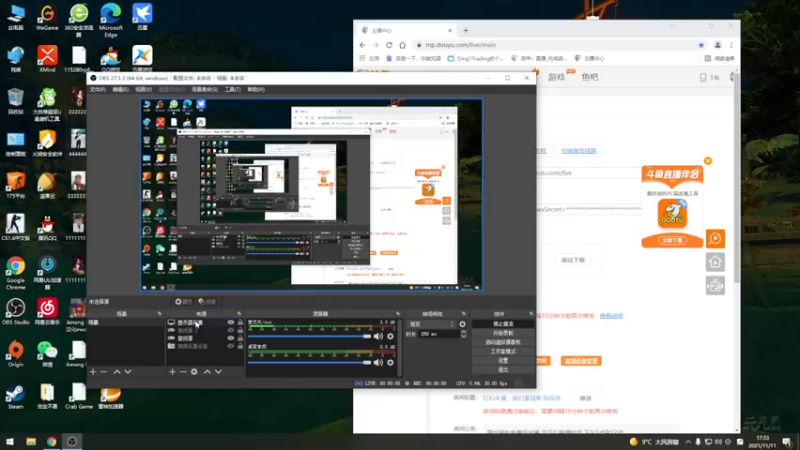Move scene up in the scenes list
This screenshot has width=800, height=450.
[x=117, y=372]
